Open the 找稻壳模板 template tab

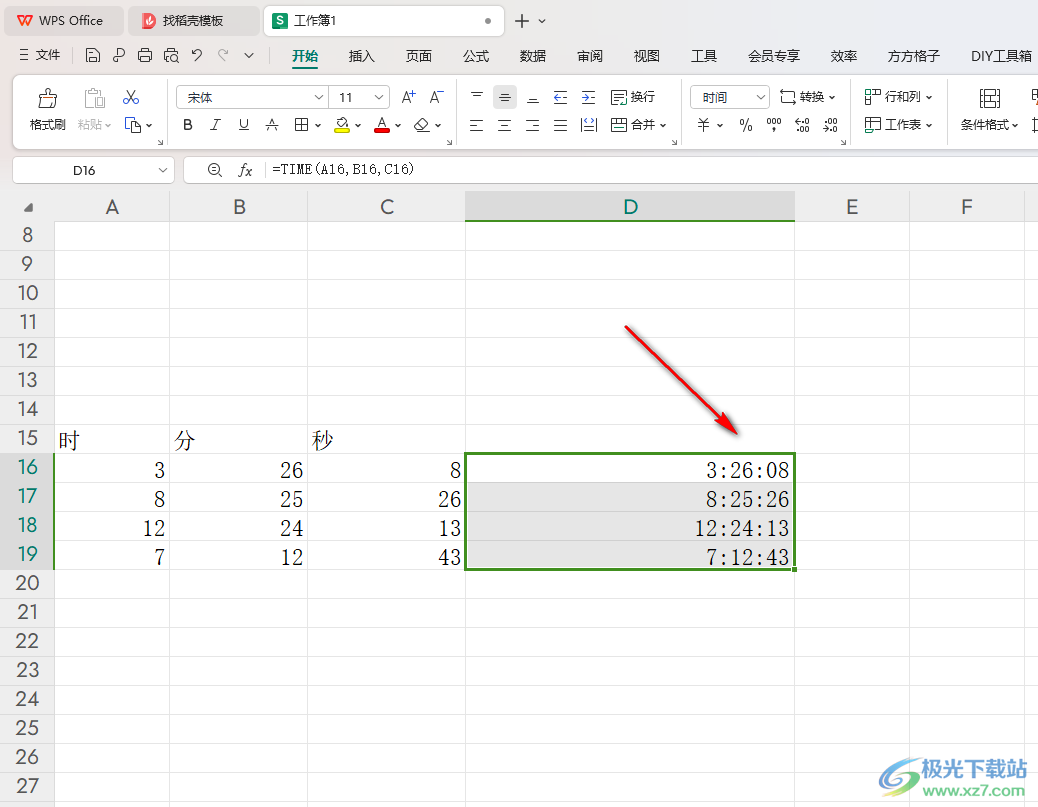193,21
